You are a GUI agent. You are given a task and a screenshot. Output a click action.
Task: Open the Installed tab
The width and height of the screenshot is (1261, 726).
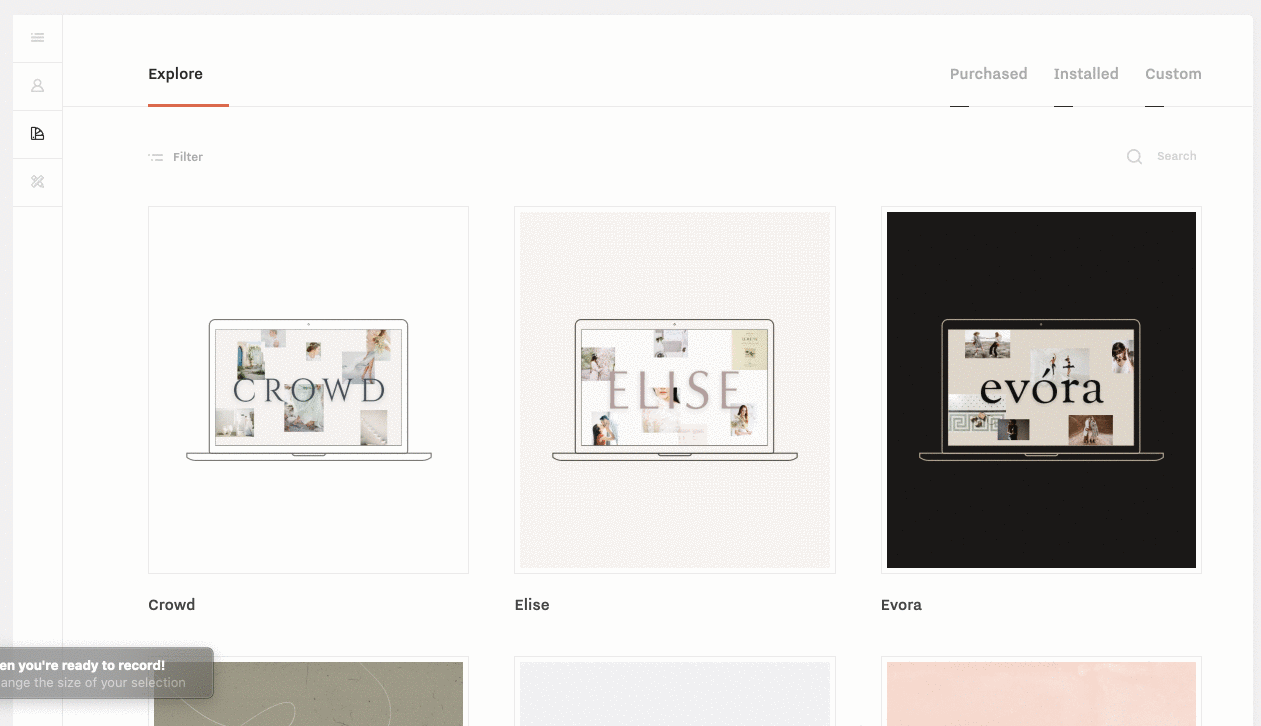(x=1086, y=74)
